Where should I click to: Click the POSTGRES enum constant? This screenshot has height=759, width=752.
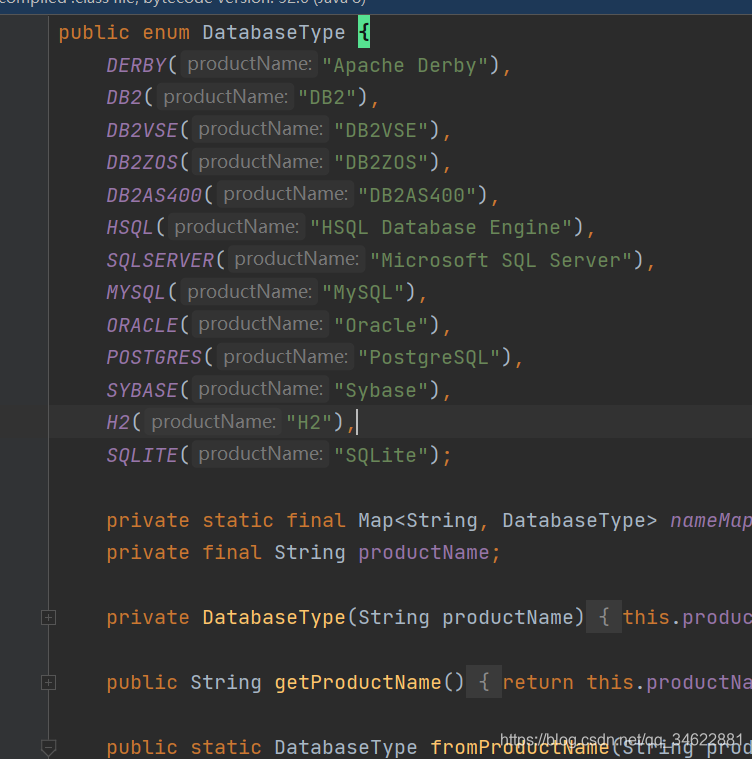[154, 358]
